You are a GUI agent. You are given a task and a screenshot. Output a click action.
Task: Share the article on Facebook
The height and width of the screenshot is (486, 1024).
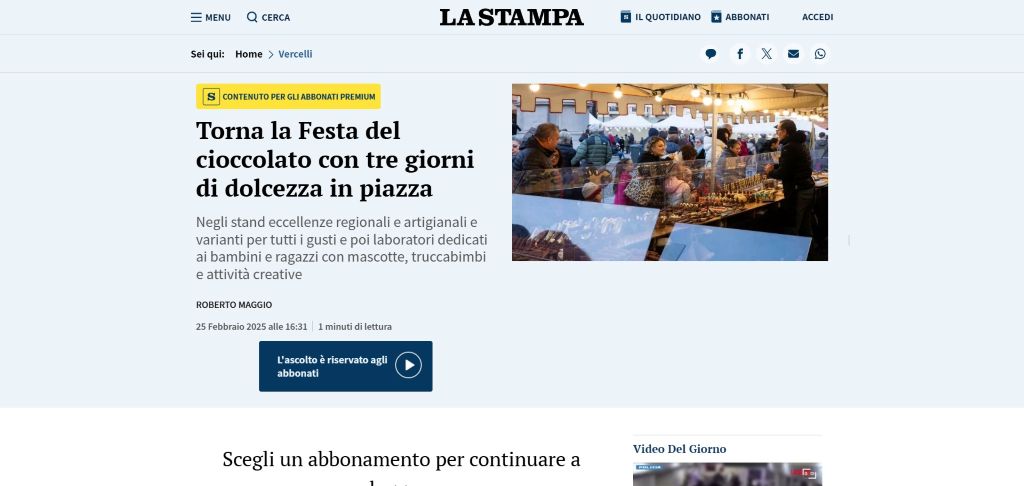point(740,54)
